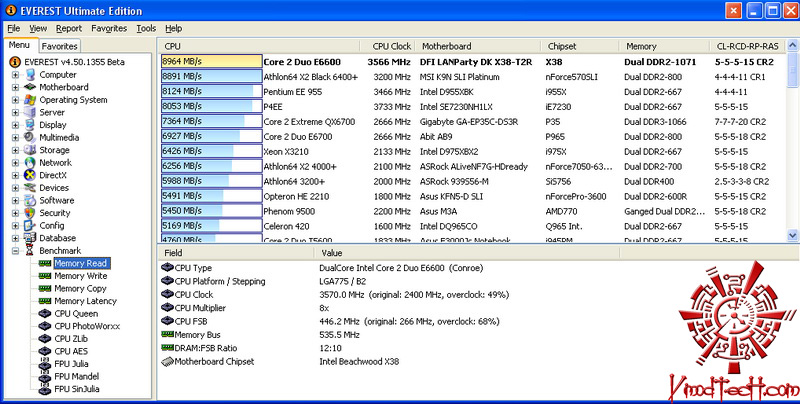The height and width of the screenshot is (404, 800).
Task: Expand the Database tree node
Action: pyautogui.click(x=15, y=238)
